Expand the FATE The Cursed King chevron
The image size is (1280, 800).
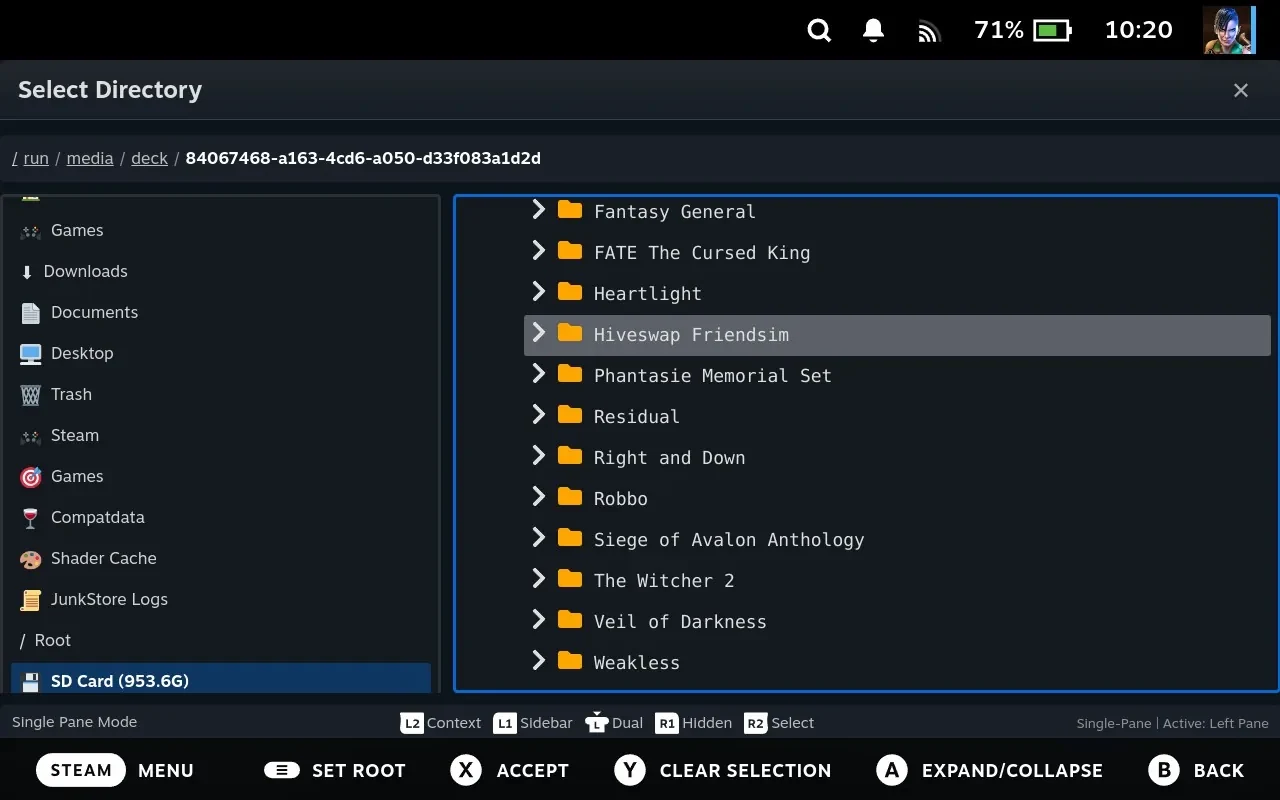pyautogui.click(x=539, y=250)
